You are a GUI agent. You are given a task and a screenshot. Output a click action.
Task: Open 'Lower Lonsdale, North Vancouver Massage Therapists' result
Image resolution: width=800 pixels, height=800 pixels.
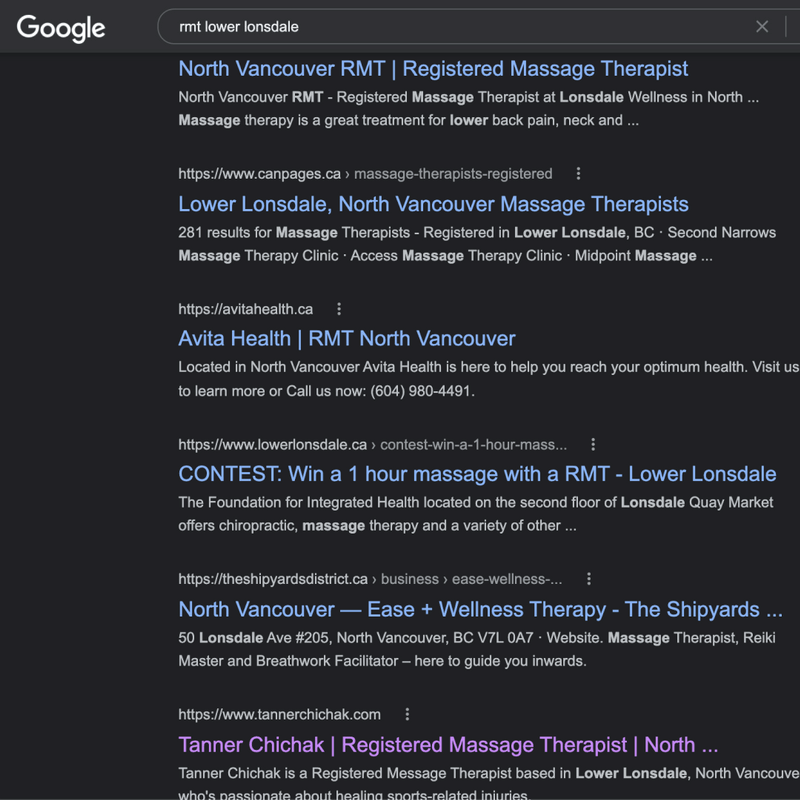point(433,204)
